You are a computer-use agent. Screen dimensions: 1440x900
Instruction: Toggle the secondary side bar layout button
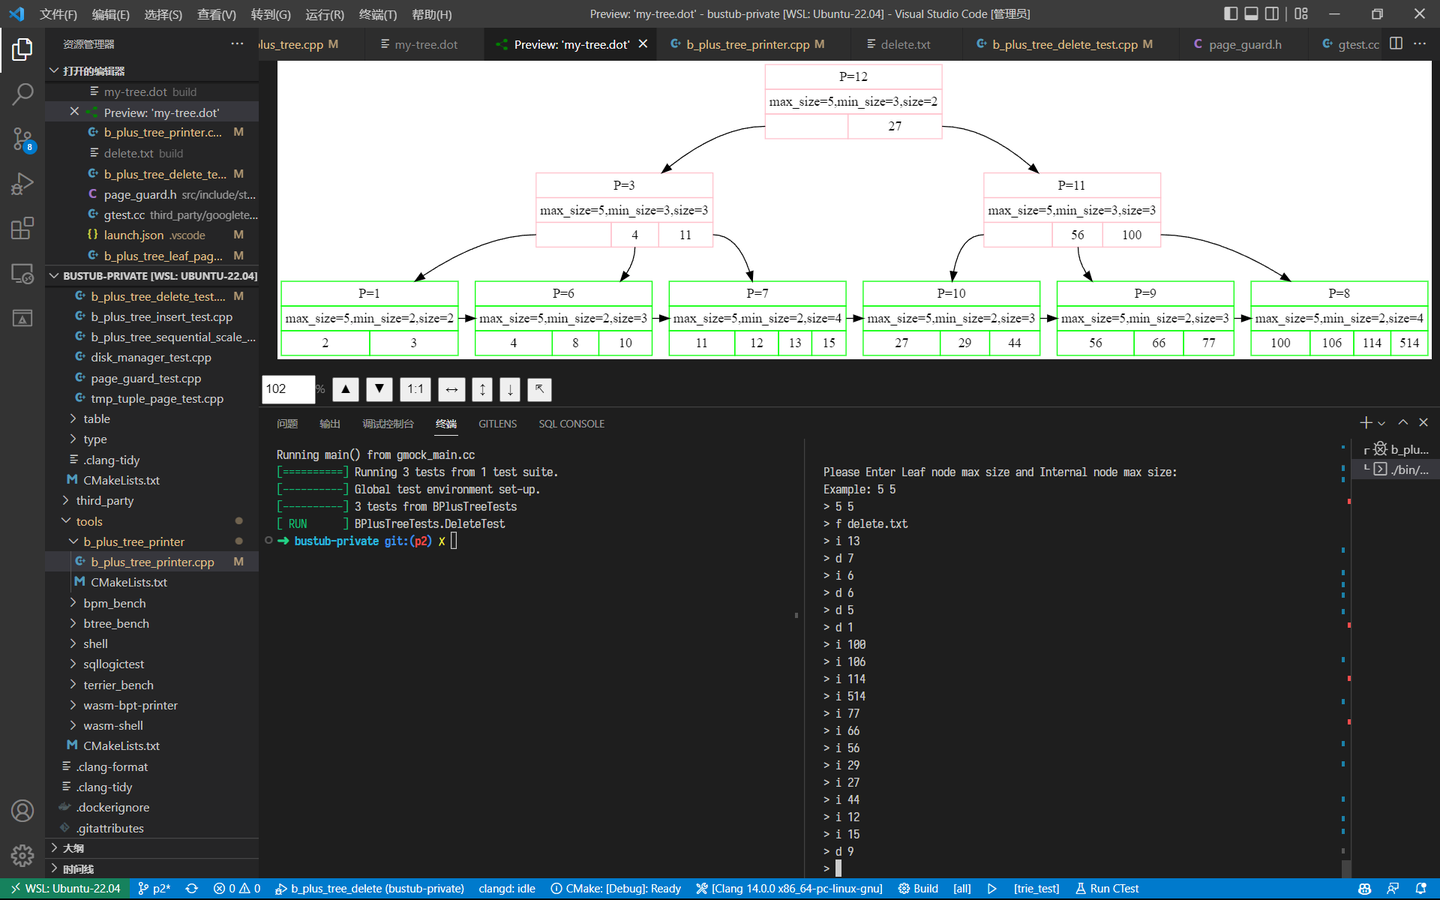1272,14
